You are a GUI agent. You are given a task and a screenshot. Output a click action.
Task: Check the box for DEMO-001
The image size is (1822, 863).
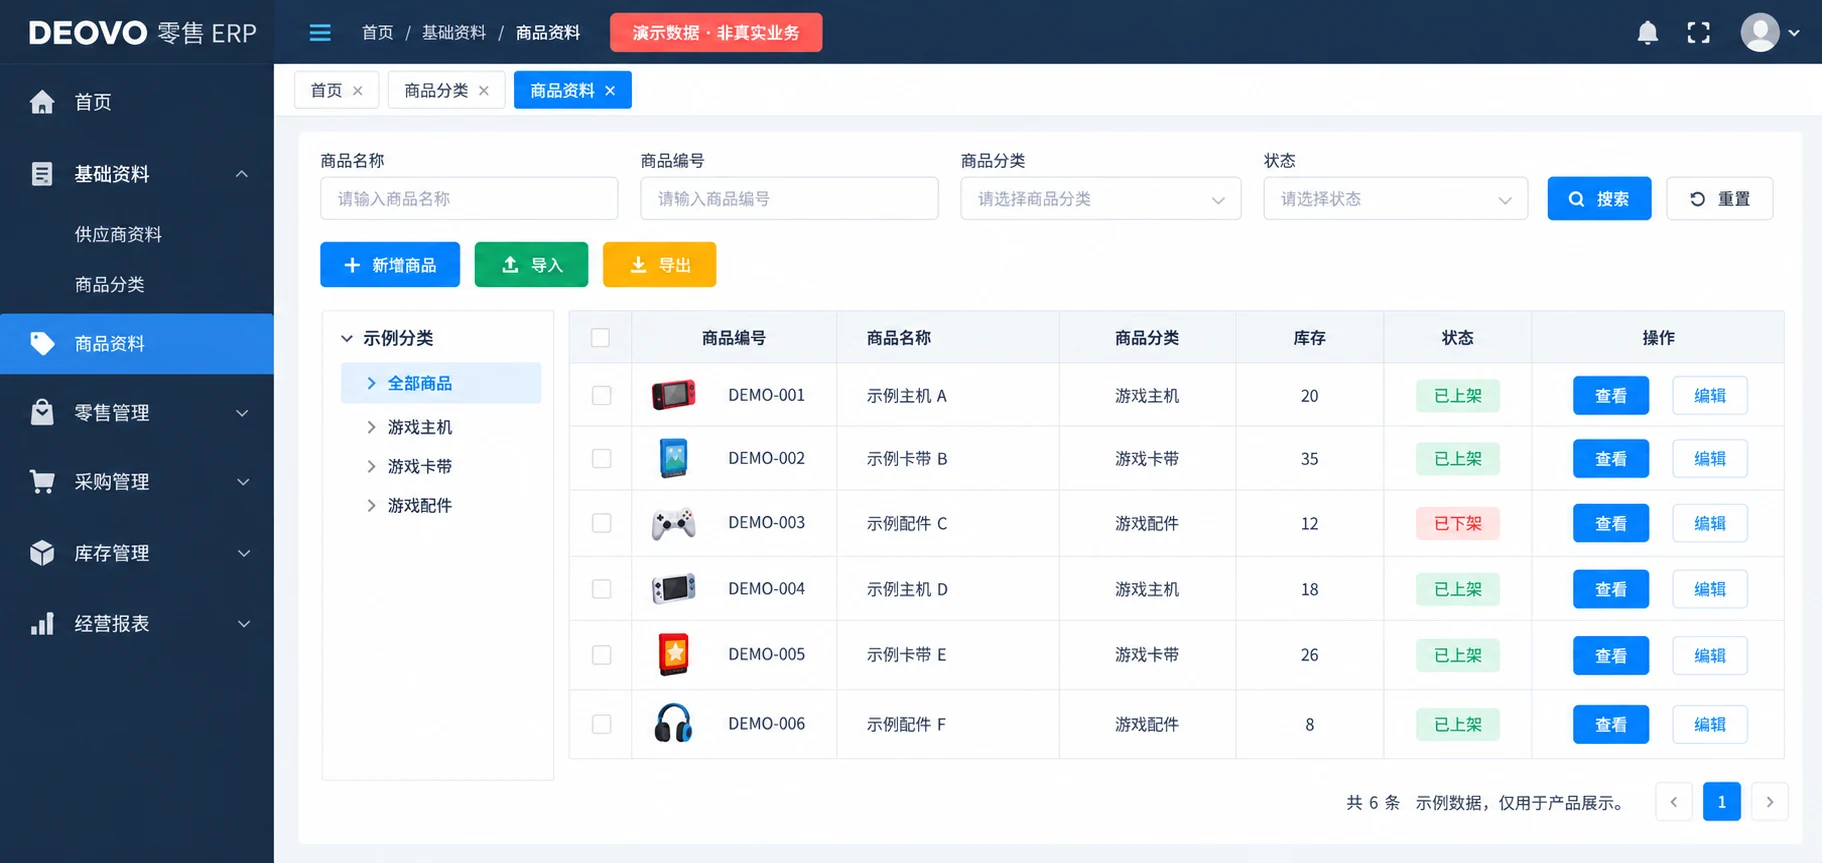pos(601,396)
